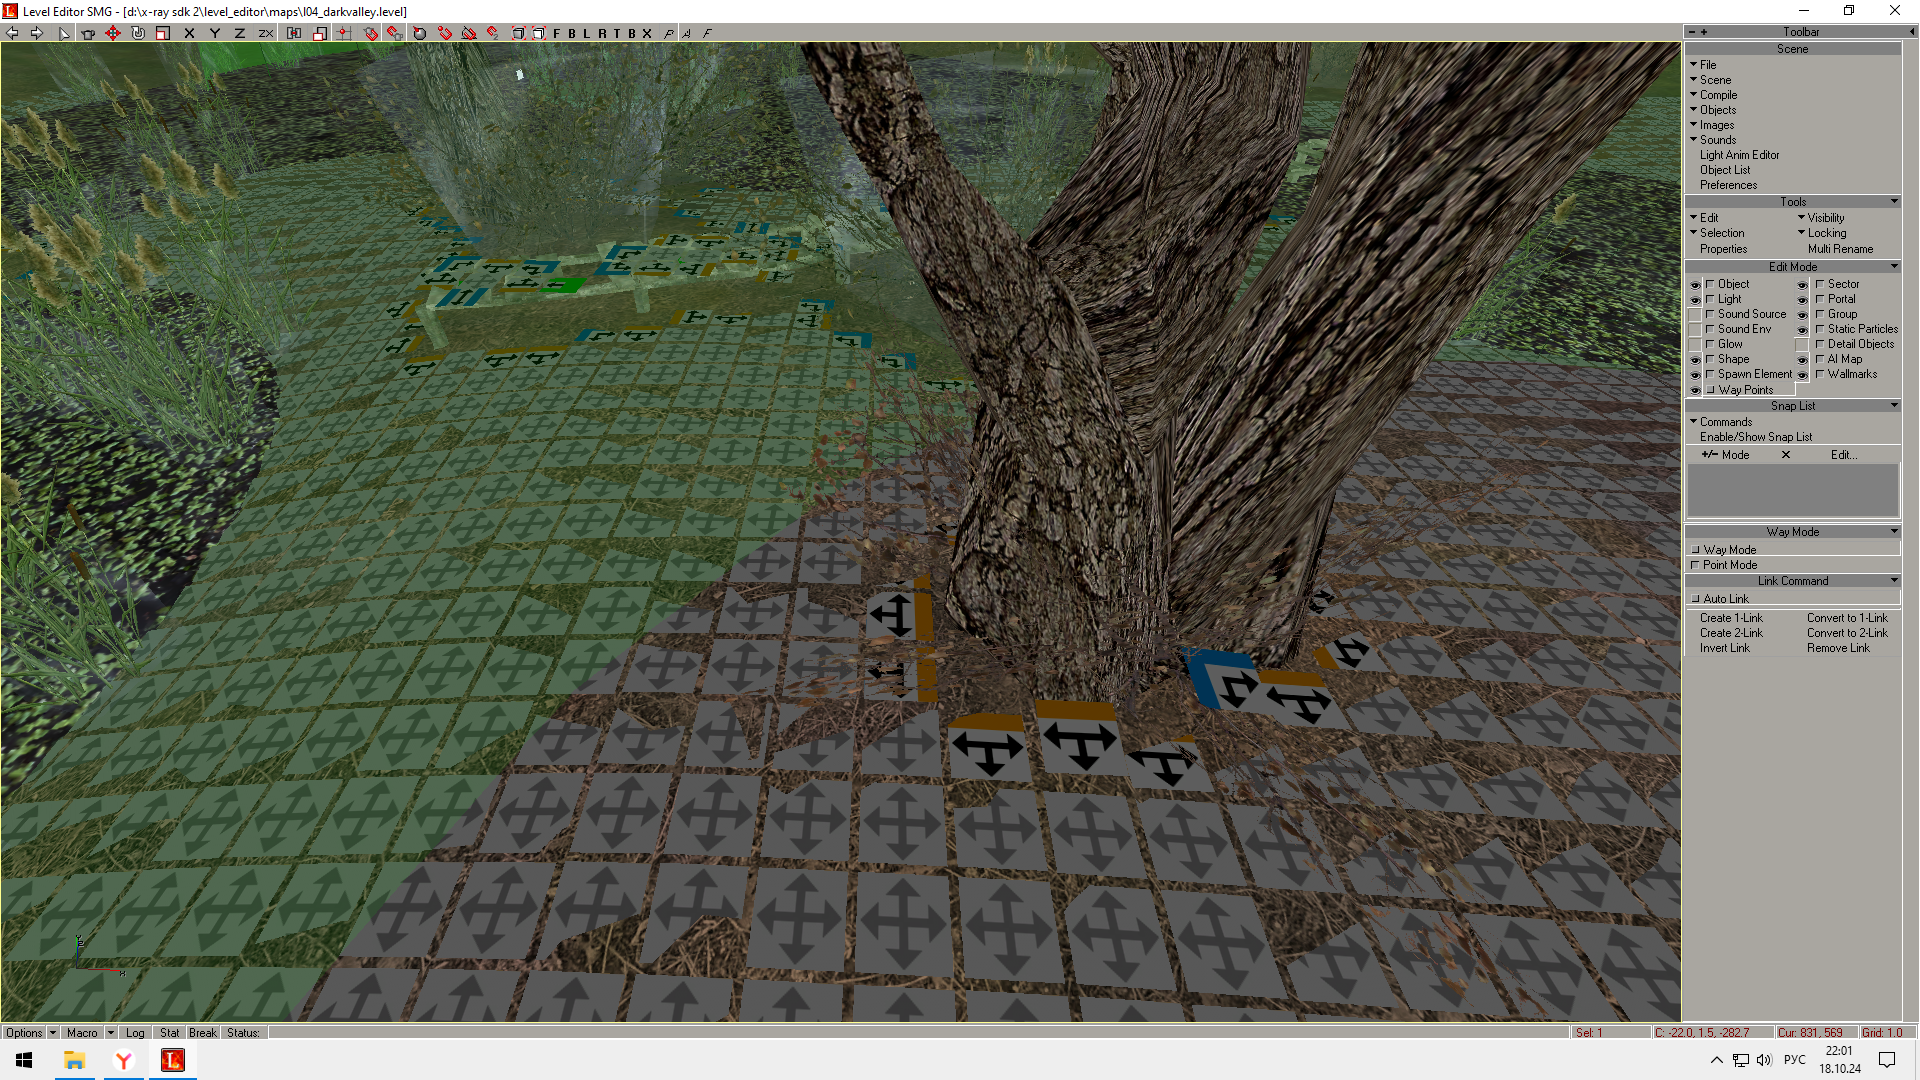Open the Locking dropdown
1920x1080 pixels.
pos(1826,233)
